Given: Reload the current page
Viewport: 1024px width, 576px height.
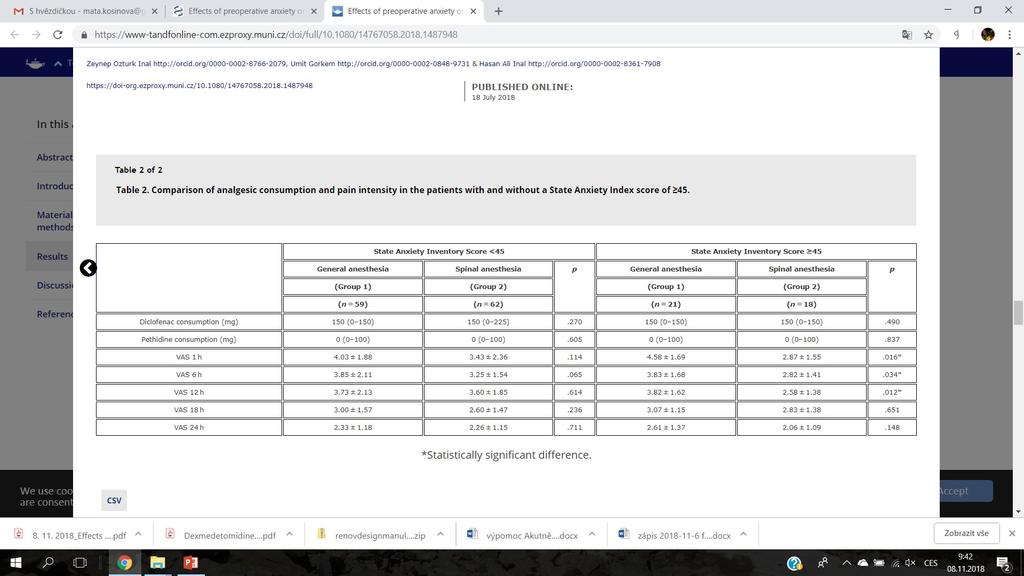Looking at the screenshot, I should [x=57, y=35].
